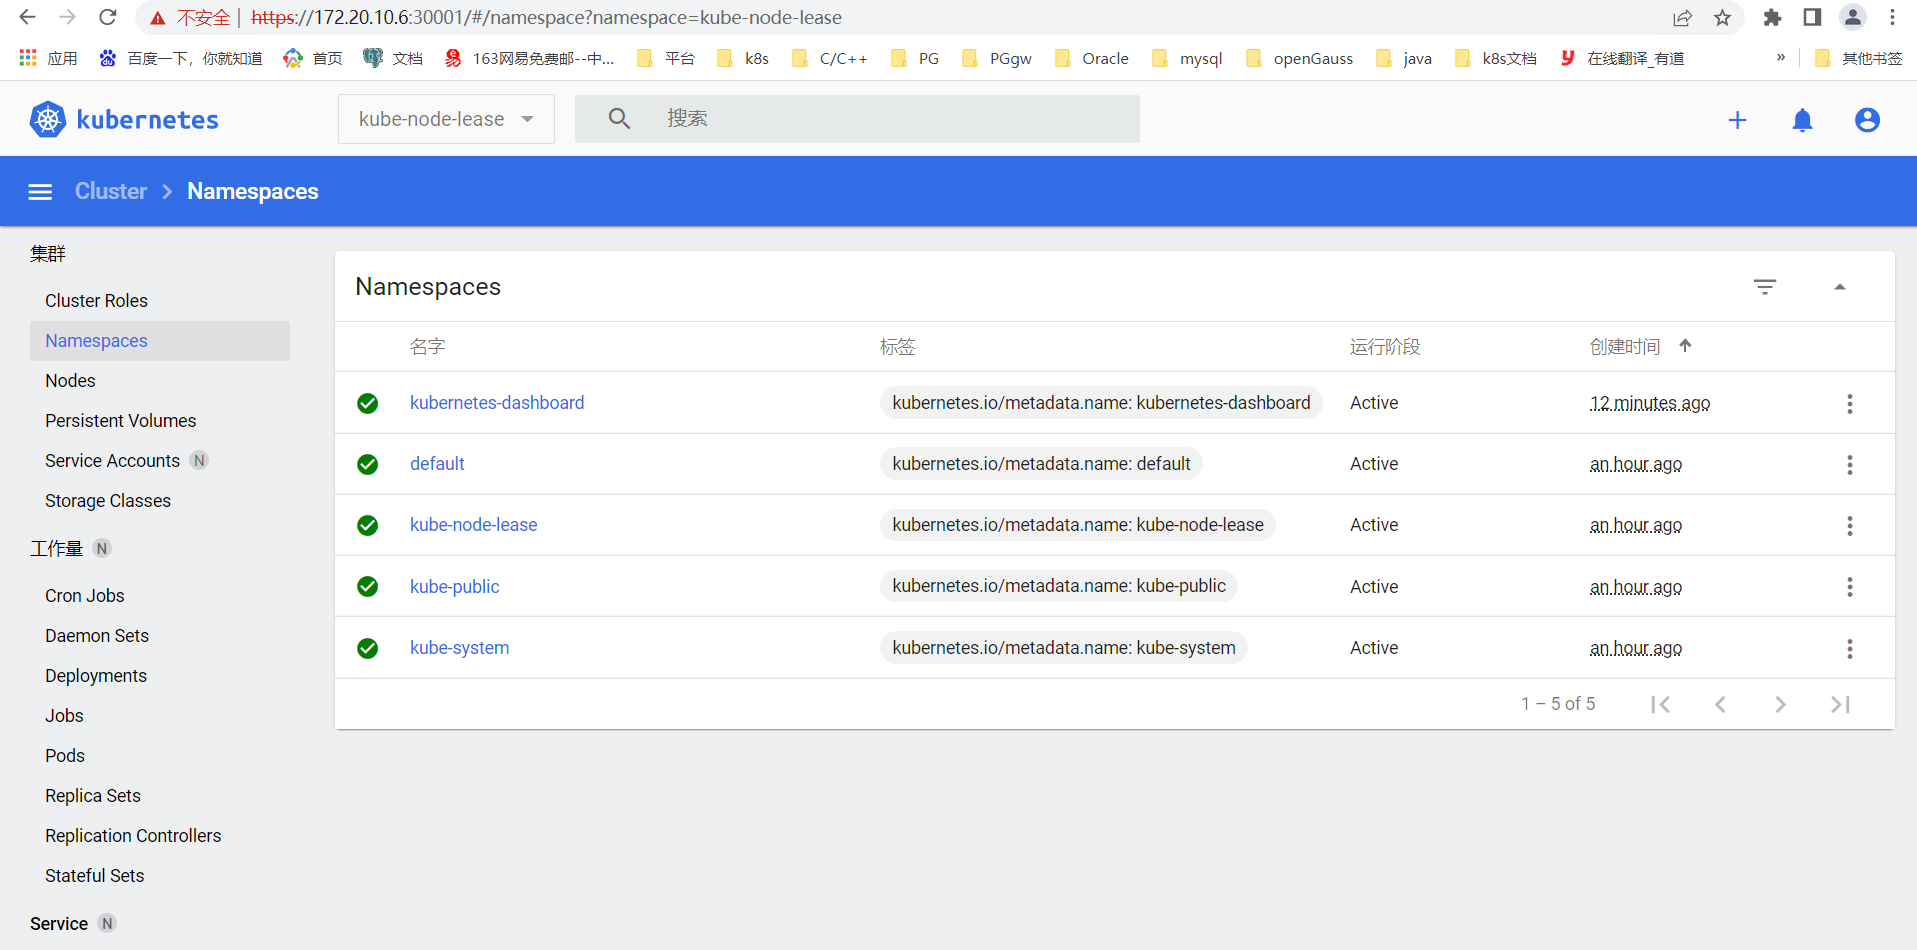This screenshot has width=1917, height=950.
Task: Open the browser extensions puzzle icon
Action: click(1772, 18)
